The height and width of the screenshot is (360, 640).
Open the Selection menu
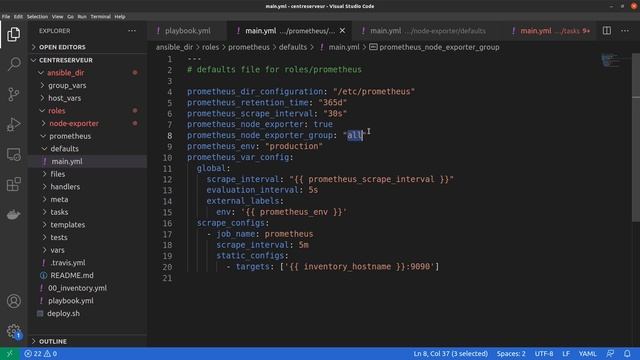[37, 17]
